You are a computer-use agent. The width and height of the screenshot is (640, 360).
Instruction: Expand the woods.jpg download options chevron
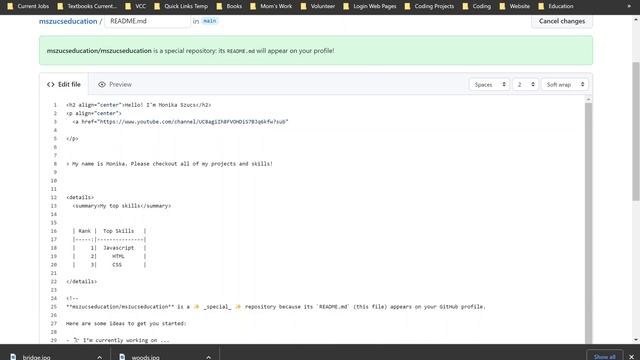[x=209, y=357]
